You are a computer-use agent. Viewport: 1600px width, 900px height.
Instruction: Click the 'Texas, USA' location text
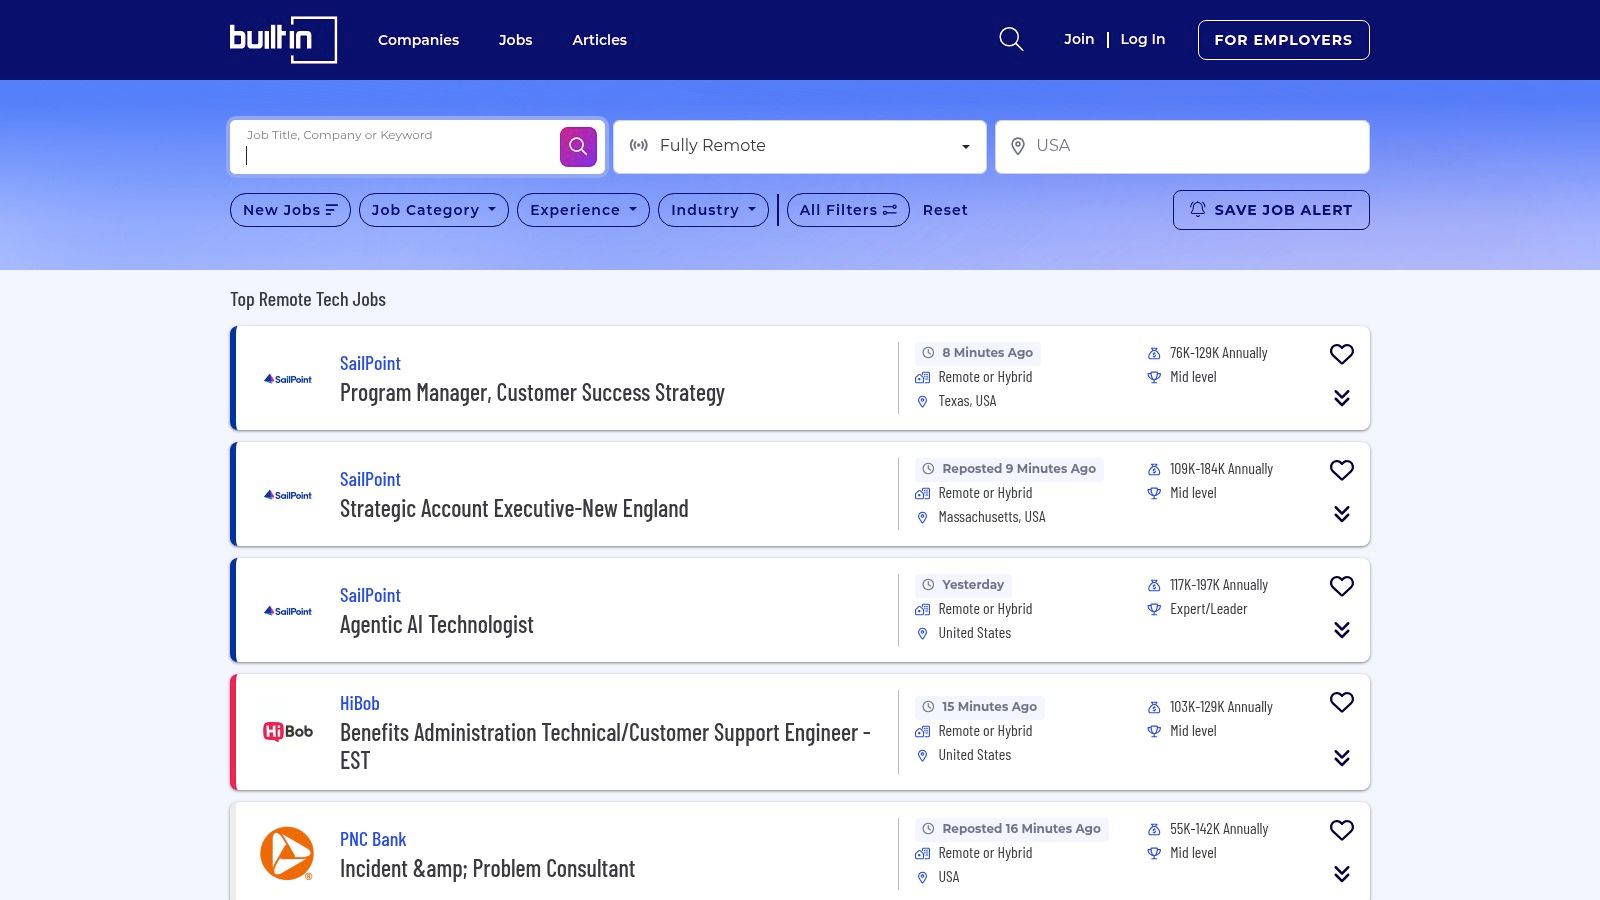pyautogui.click(x=967, y=401)
